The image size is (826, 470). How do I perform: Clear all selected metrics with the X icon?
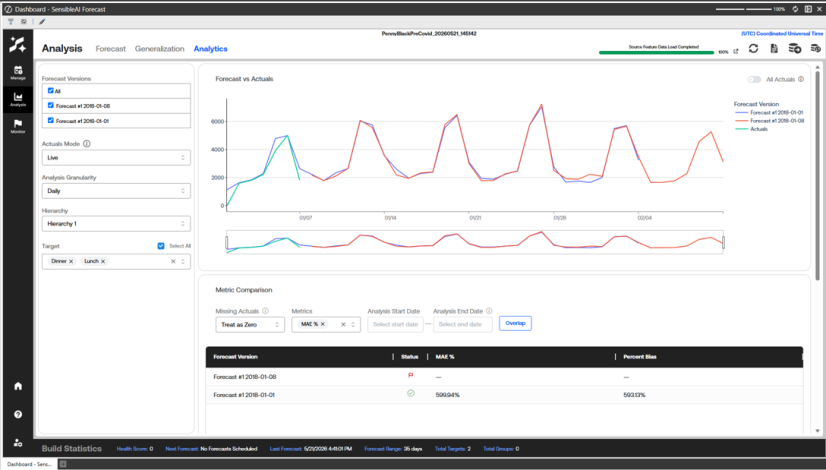343,325
